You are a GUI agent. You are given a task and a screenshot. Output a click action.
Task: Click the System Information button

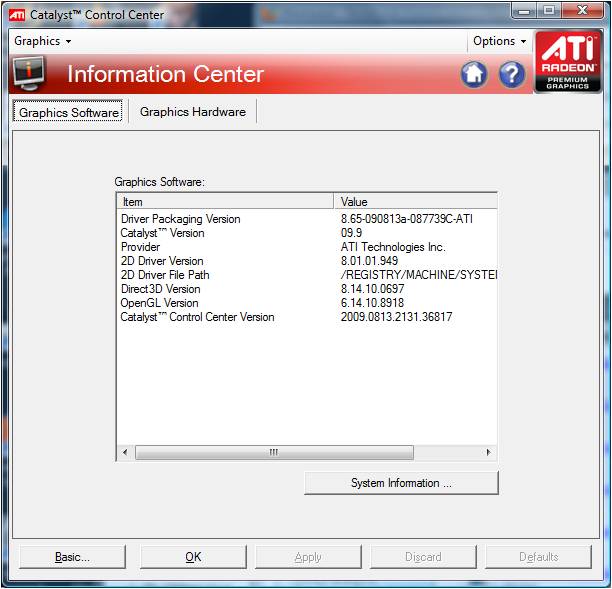(x=401, y=483)
